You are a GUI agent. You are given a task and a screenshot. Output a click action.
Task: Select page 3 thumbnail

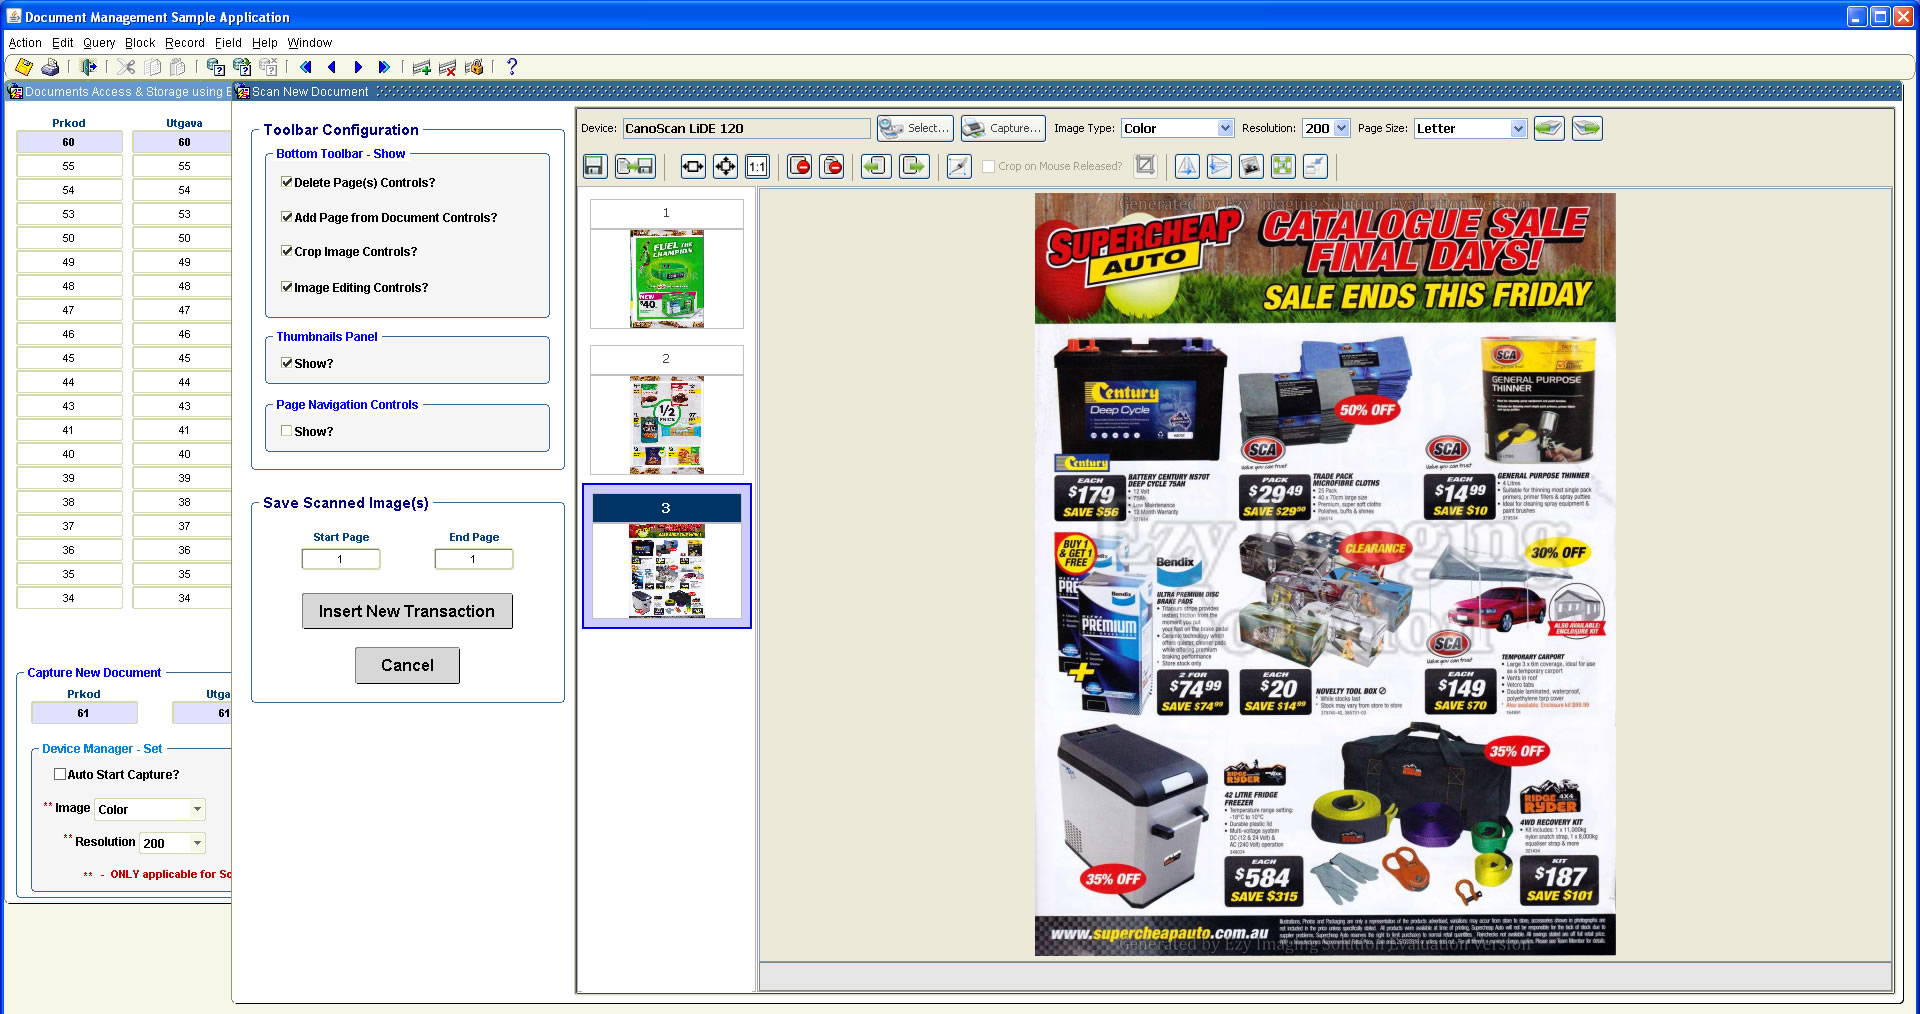coord(667,557)
